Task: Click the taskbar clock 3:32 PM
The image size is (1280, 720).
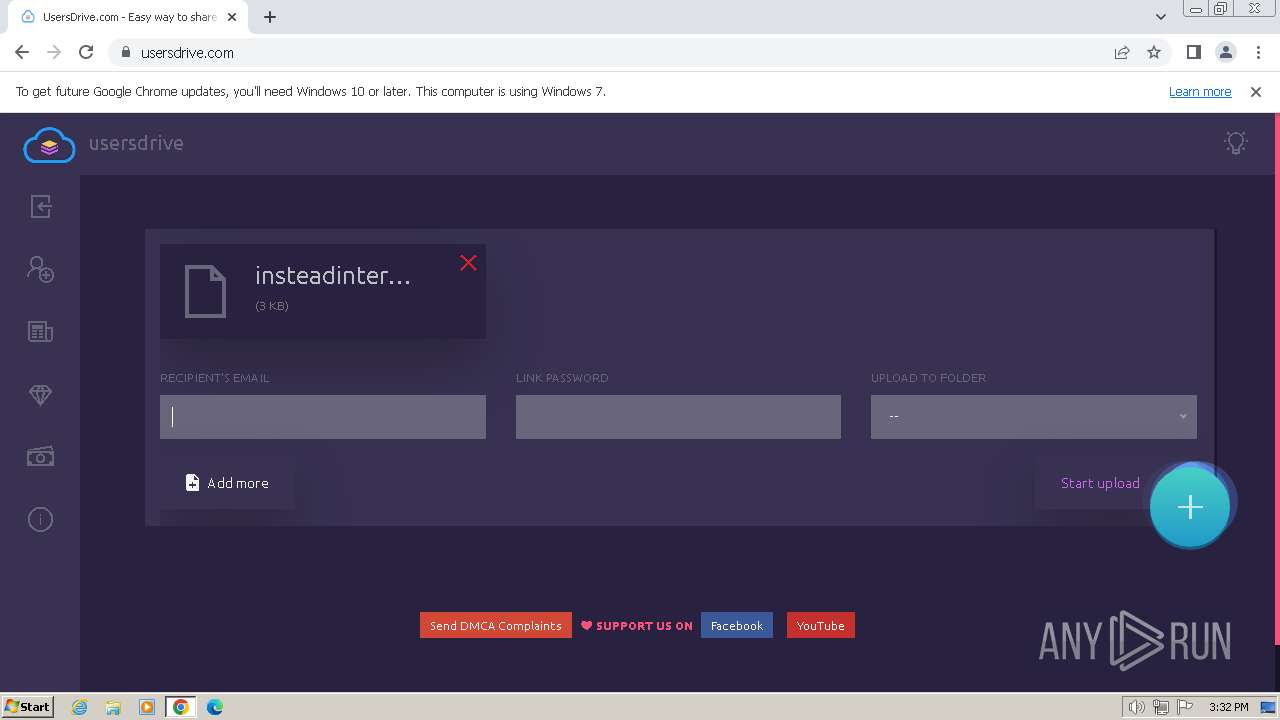Action: click(1228, 707)
